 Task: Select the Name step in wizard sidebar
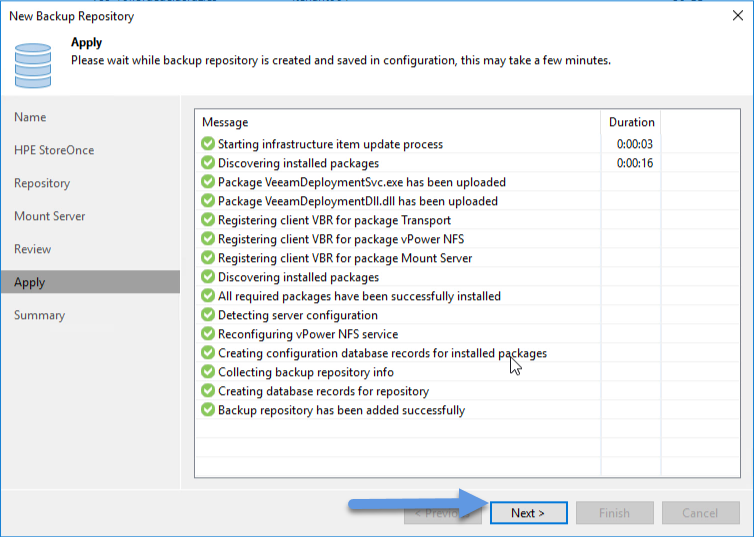[x=30, y=117]
